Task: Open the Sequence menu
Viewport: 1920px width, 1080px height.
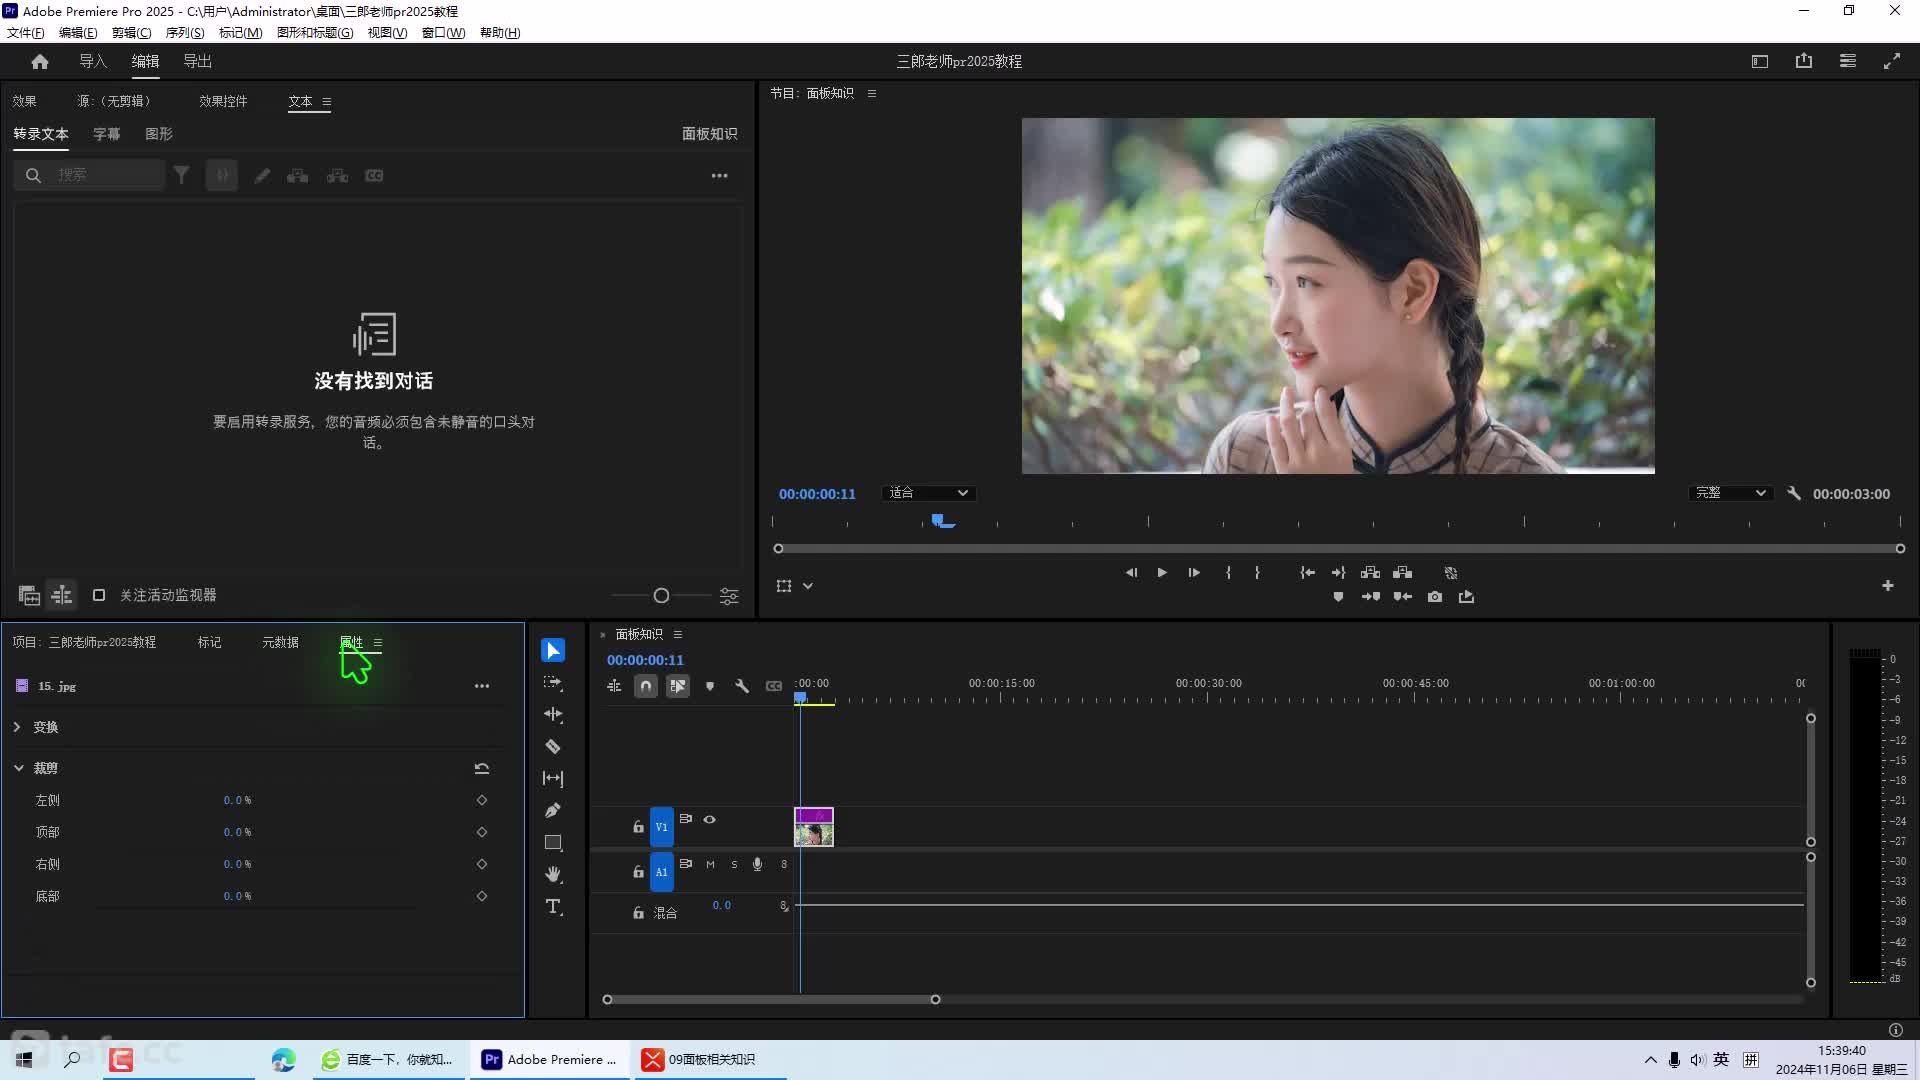Action: pos(185,32)
